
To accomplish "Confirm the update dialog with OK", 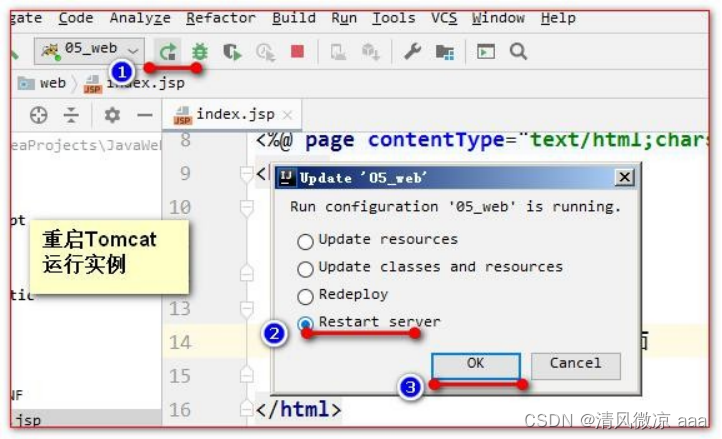I will (476, 366).
